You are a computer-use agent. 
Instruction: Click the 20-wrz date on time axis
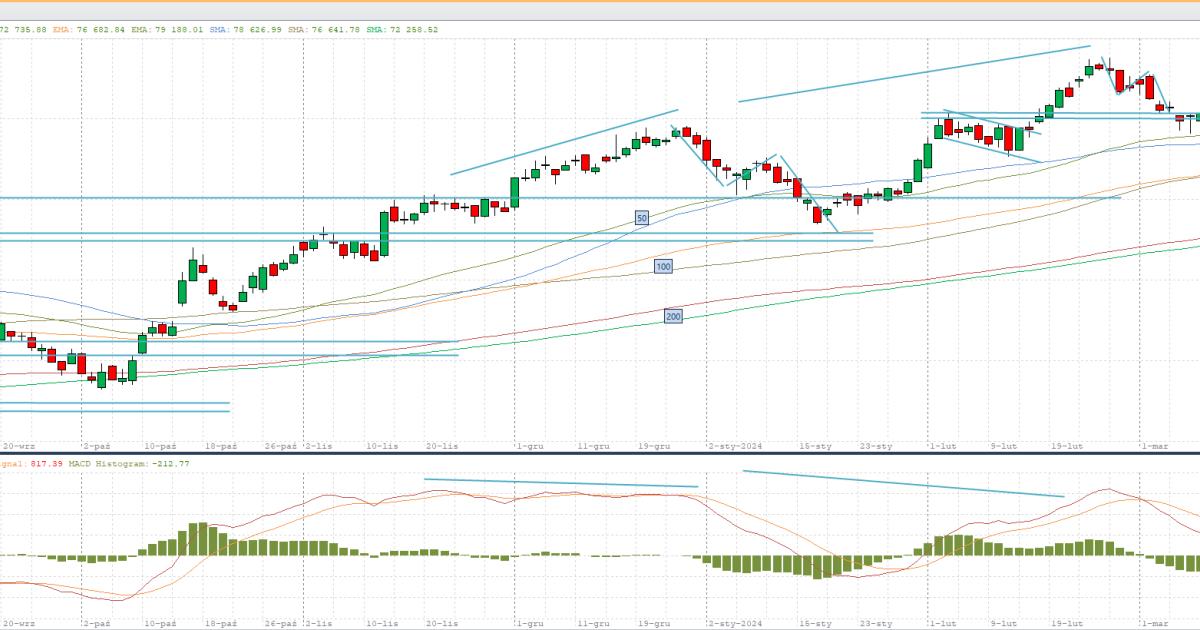20,447
